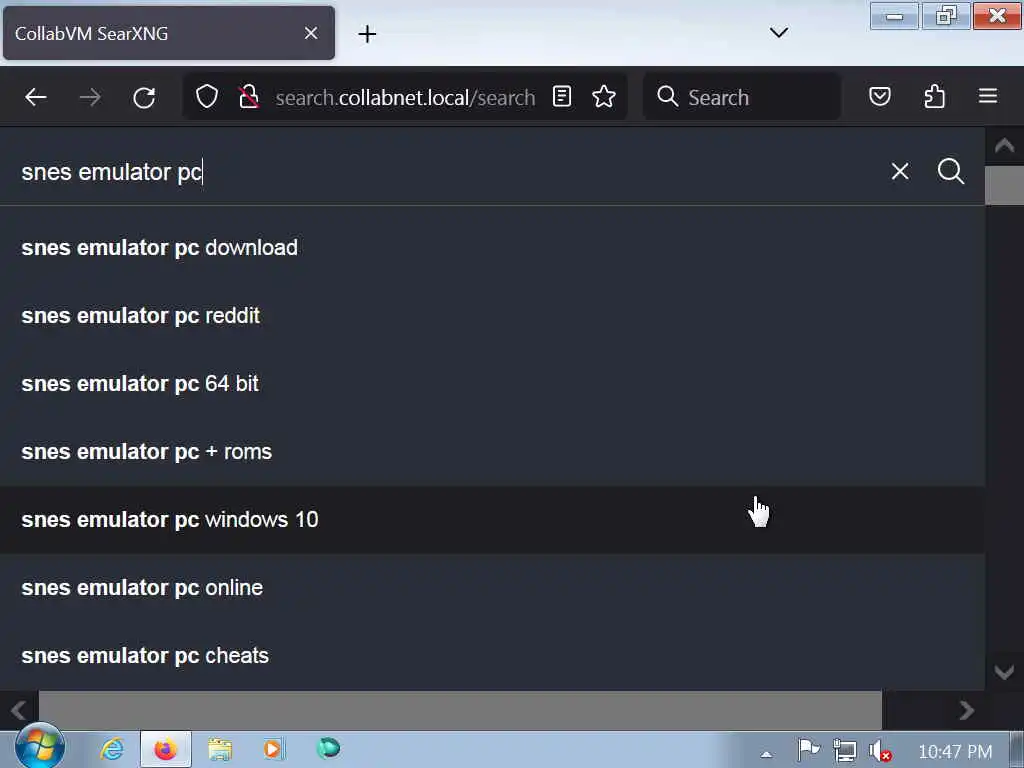Screen dimensions: 1024x768
Task: Choose suggestion 'snes emulator pc windows 10'
Action: pos(492,519)
